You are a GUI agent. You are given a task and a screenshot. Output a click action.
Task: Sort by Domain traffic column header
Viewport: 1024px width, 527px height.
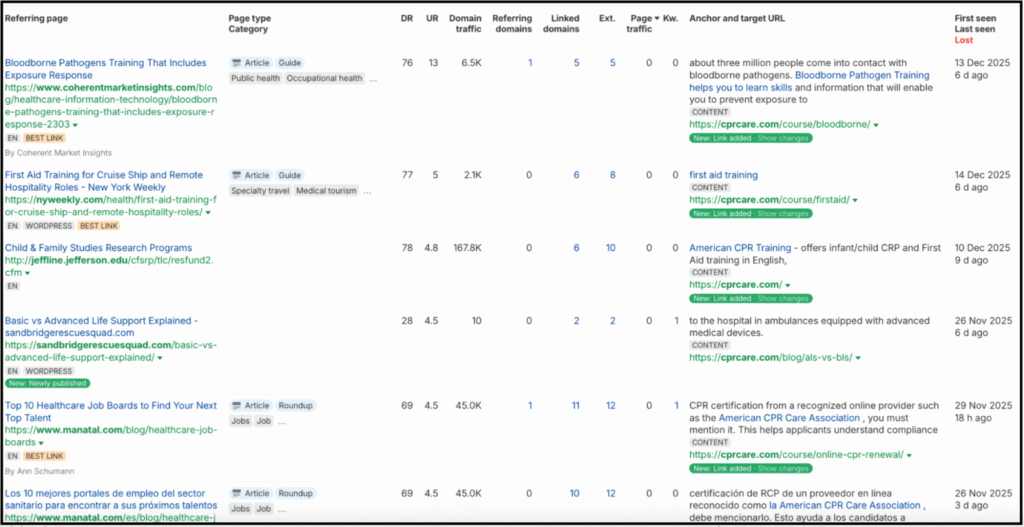tap(466, 24)
